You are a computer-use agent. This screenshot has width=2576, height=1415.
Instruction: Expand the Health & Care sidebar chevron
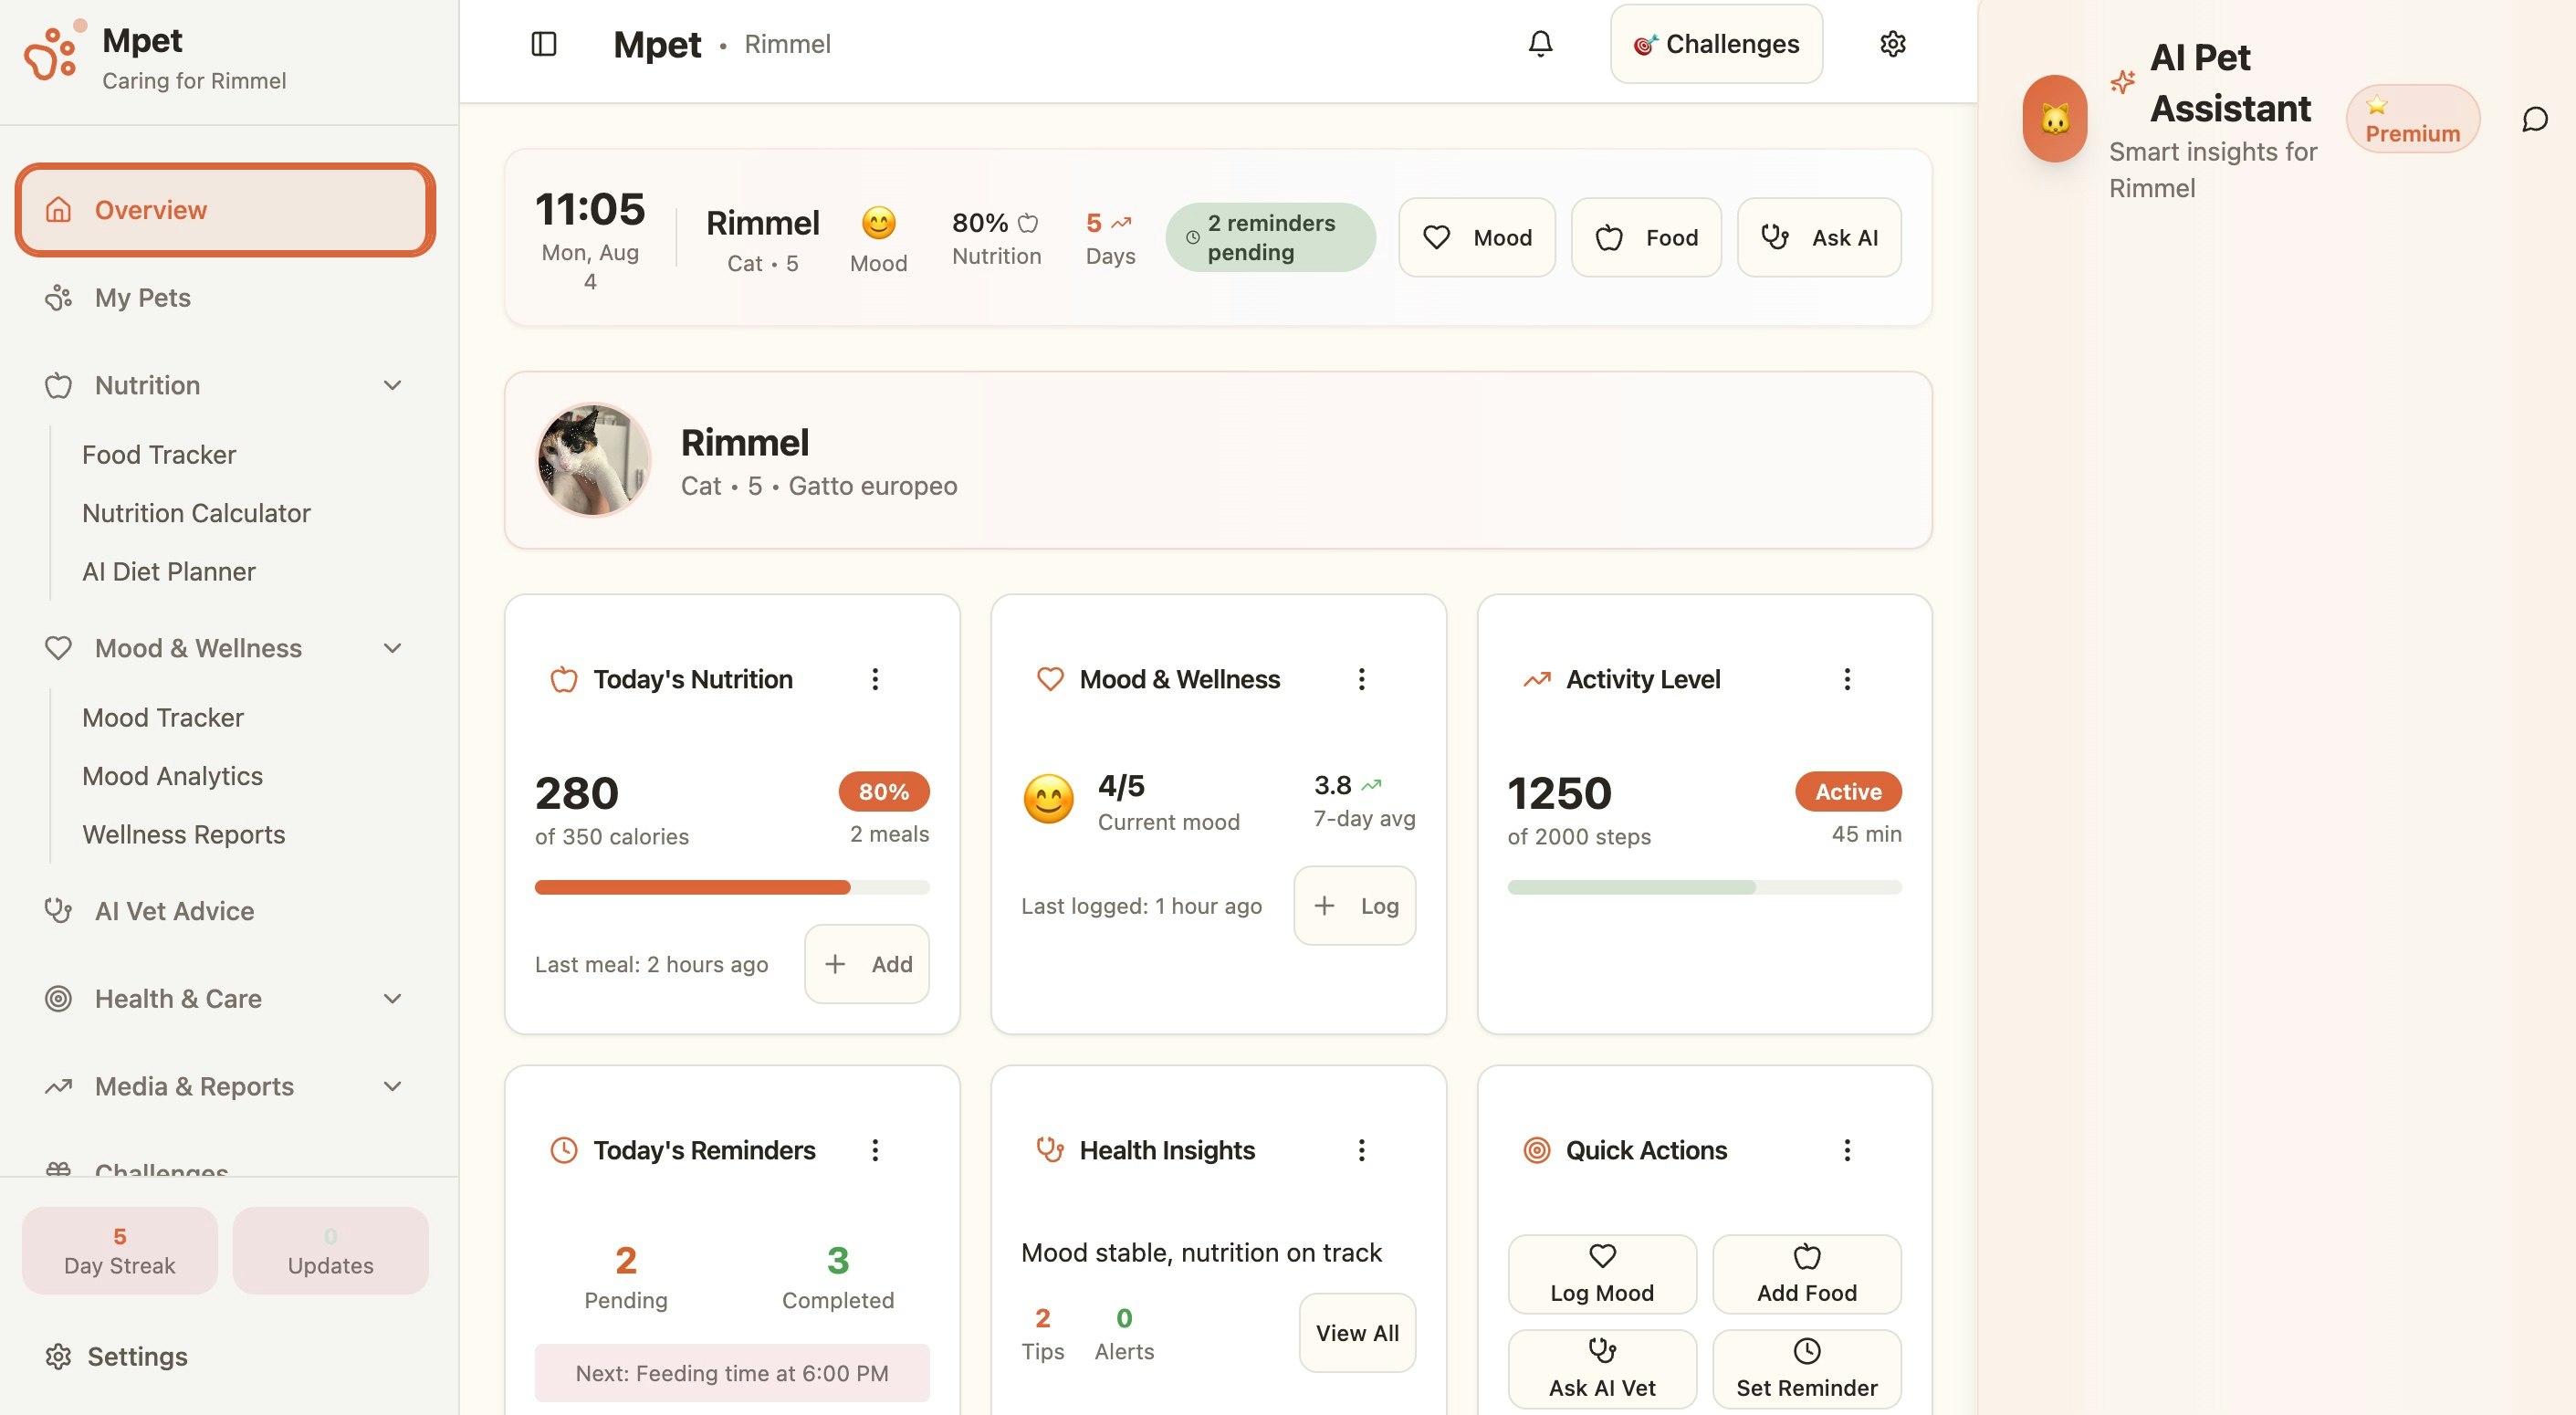[393, 998]
